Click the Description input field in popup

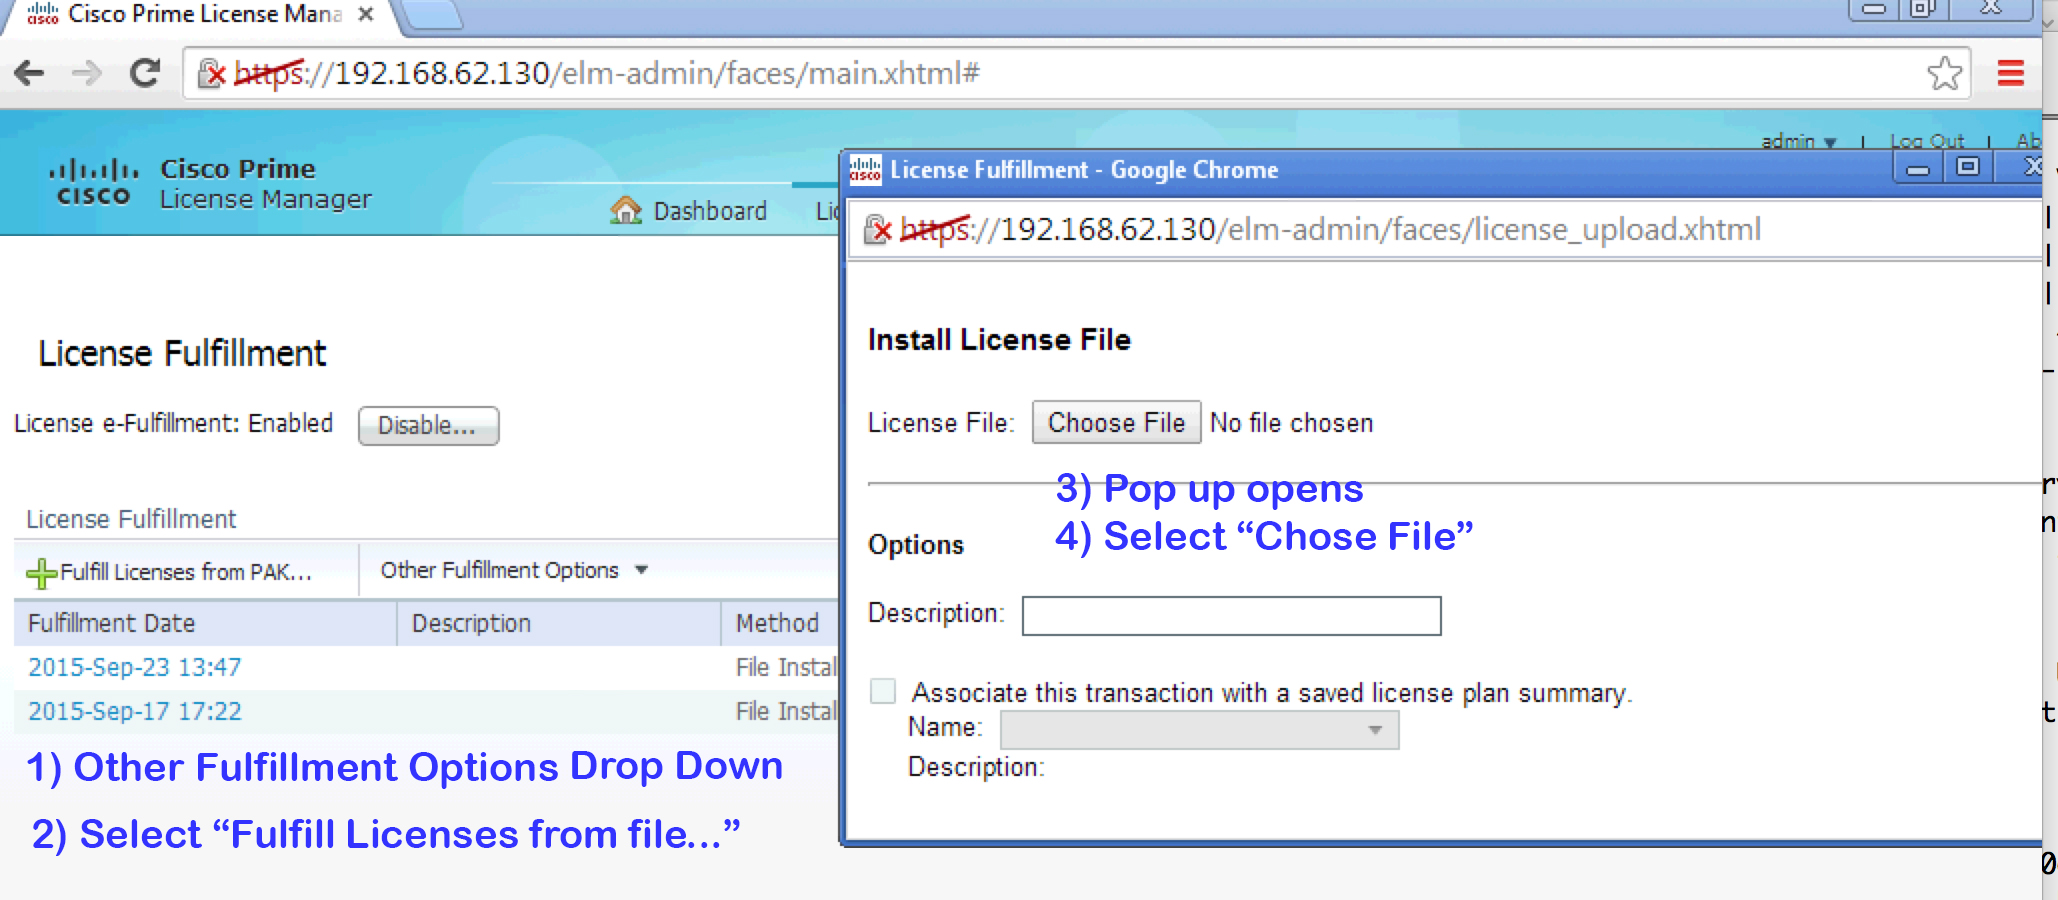pos(1231,616)
